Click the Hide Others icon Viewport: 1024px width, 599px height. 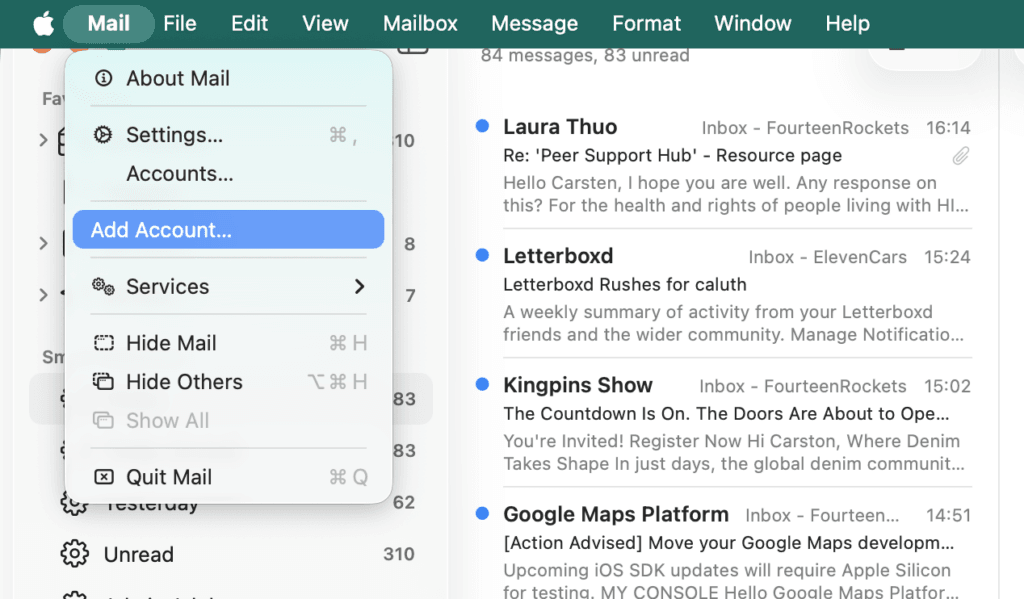(x=103, y=381)
